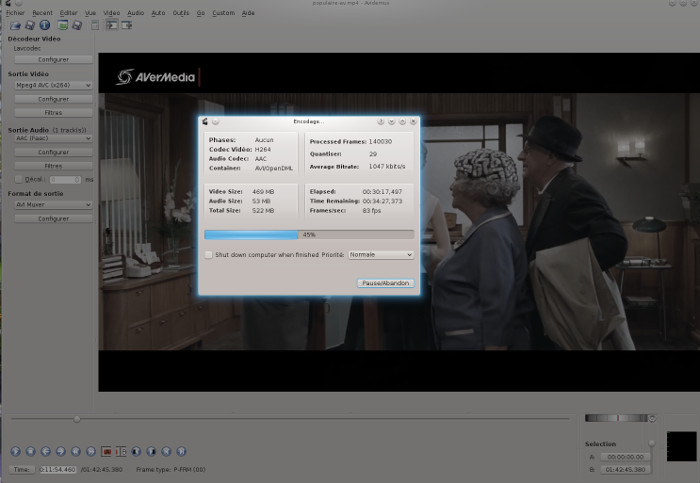700x483 pixels.
Task: Enable Shut down computer when finished
Action: [208, 255]
